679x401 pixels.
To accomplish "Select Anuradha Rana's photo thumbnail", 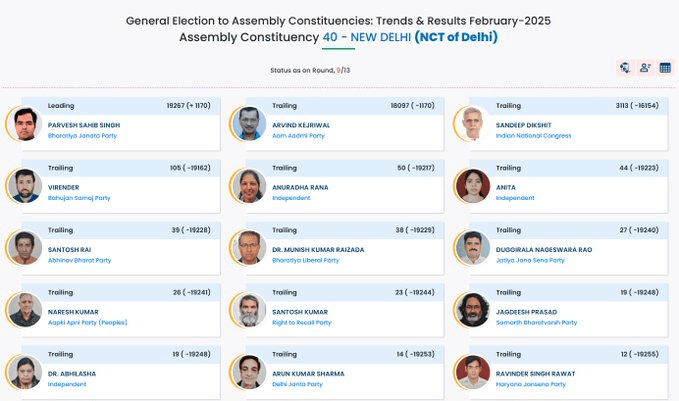I will (x=249, y=186).
